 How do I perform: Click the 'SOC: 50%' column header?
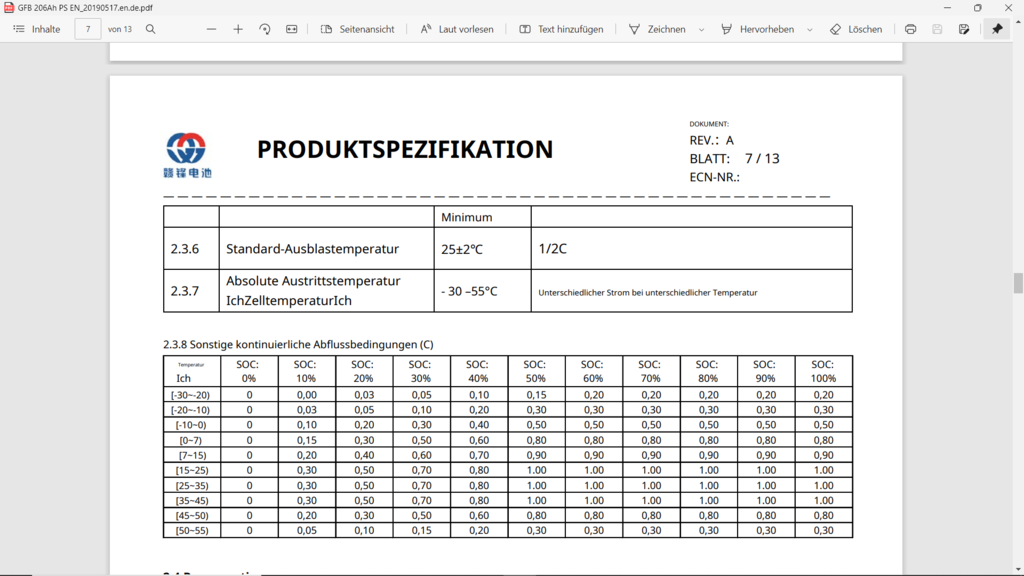[535, 371]
